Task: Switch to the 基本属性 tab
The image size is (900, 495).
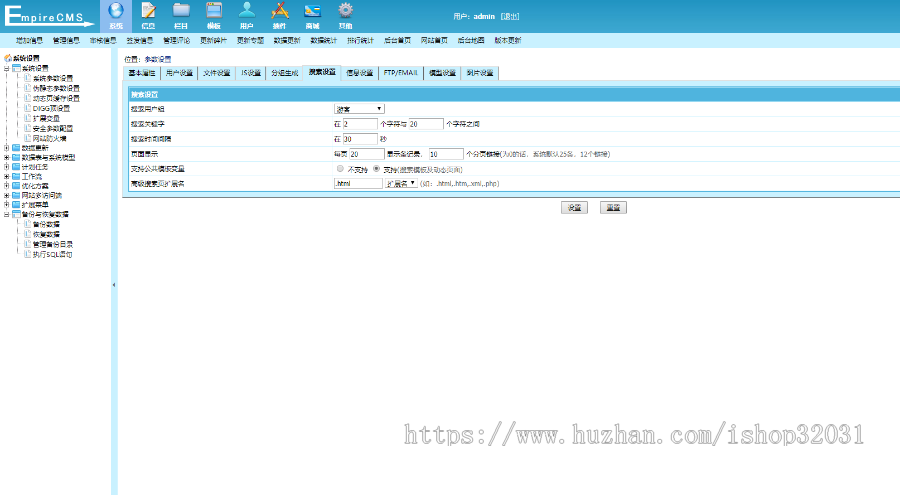Action: 142,73
